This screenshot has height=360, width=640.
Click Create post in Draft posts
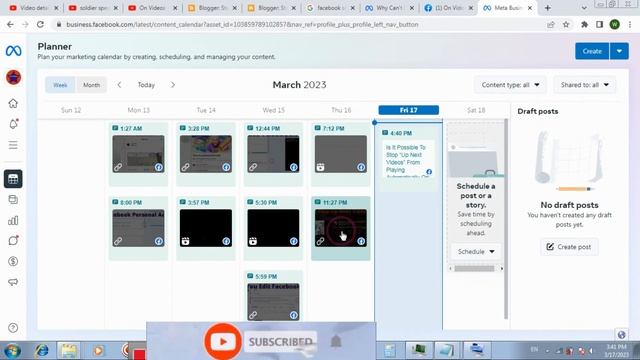[x=569, y=247]
